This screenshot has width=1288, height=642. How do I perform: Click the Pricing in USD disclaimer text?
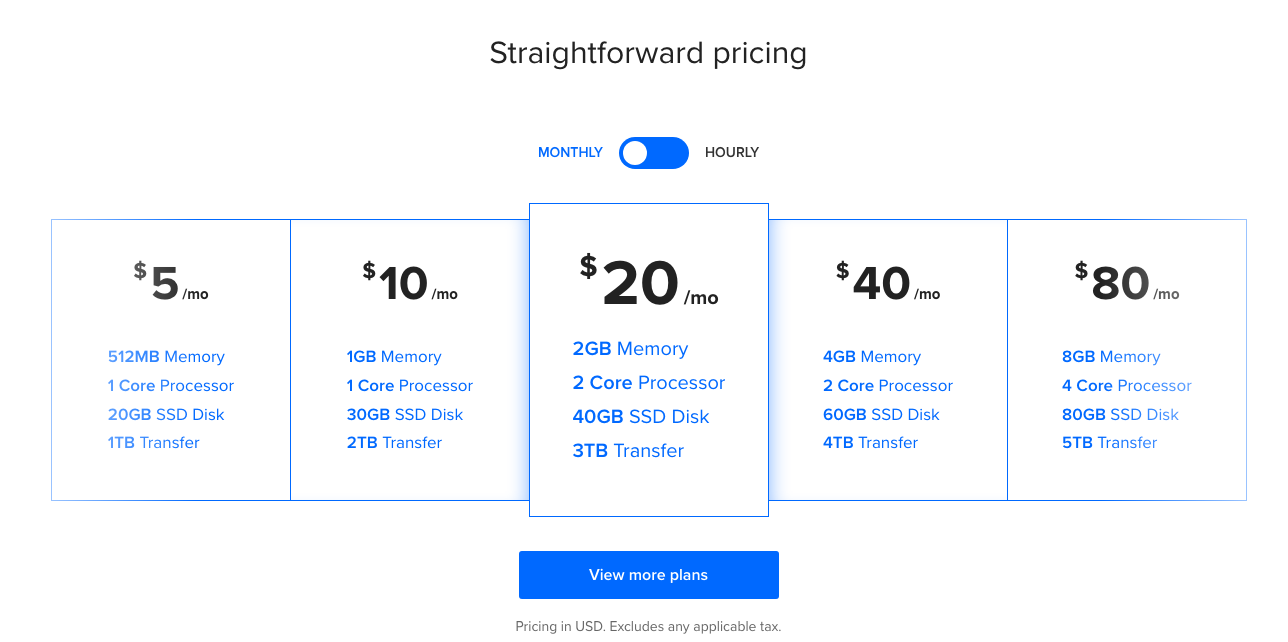point(648,627)
